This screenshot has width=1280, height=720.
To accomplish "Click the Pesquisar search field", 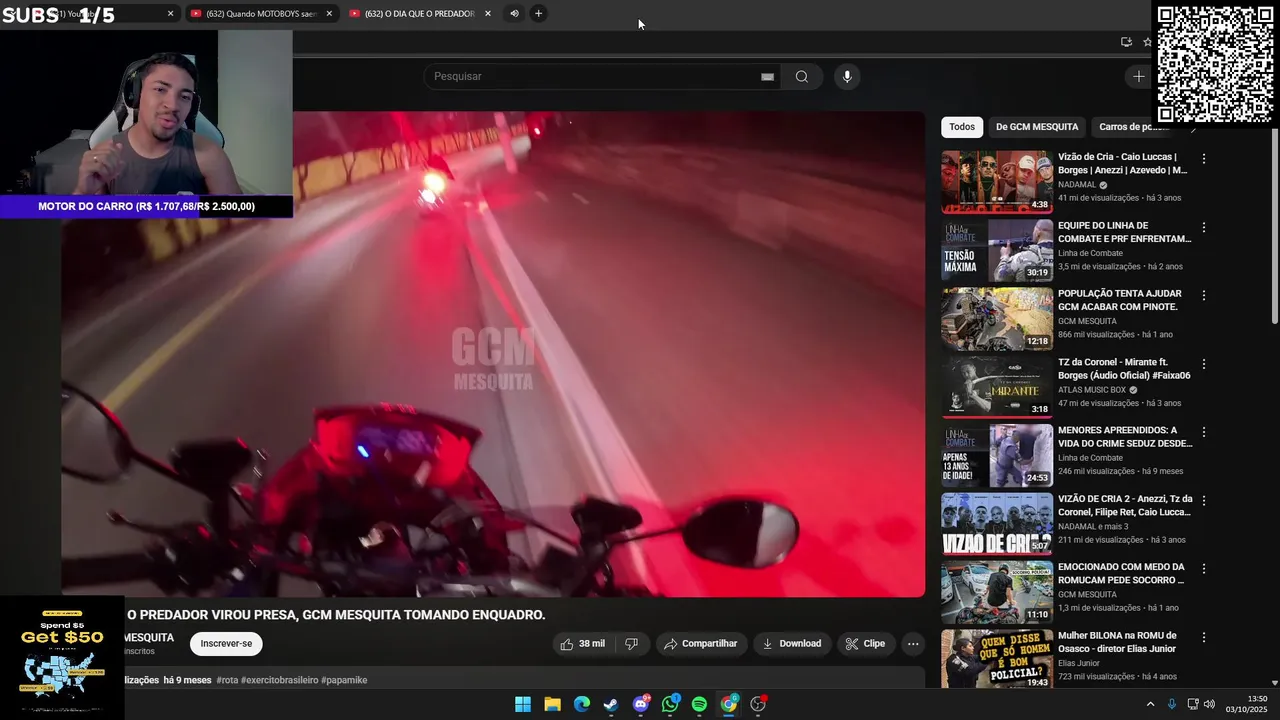I will pos(603,77).
